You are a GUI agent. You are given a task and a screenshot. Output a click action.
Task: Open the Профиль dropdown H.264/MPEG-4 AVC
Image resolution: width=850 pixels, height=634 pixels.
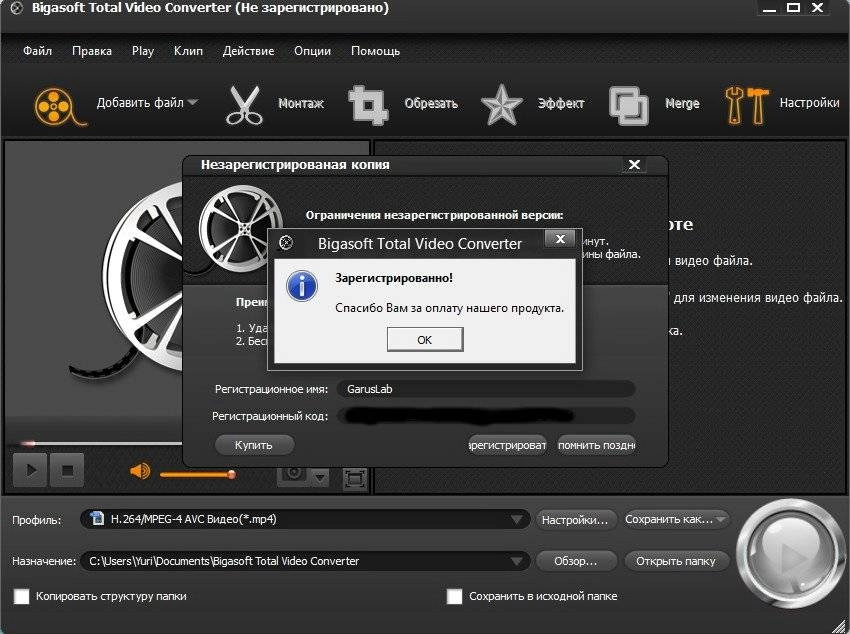coord(305,519)
